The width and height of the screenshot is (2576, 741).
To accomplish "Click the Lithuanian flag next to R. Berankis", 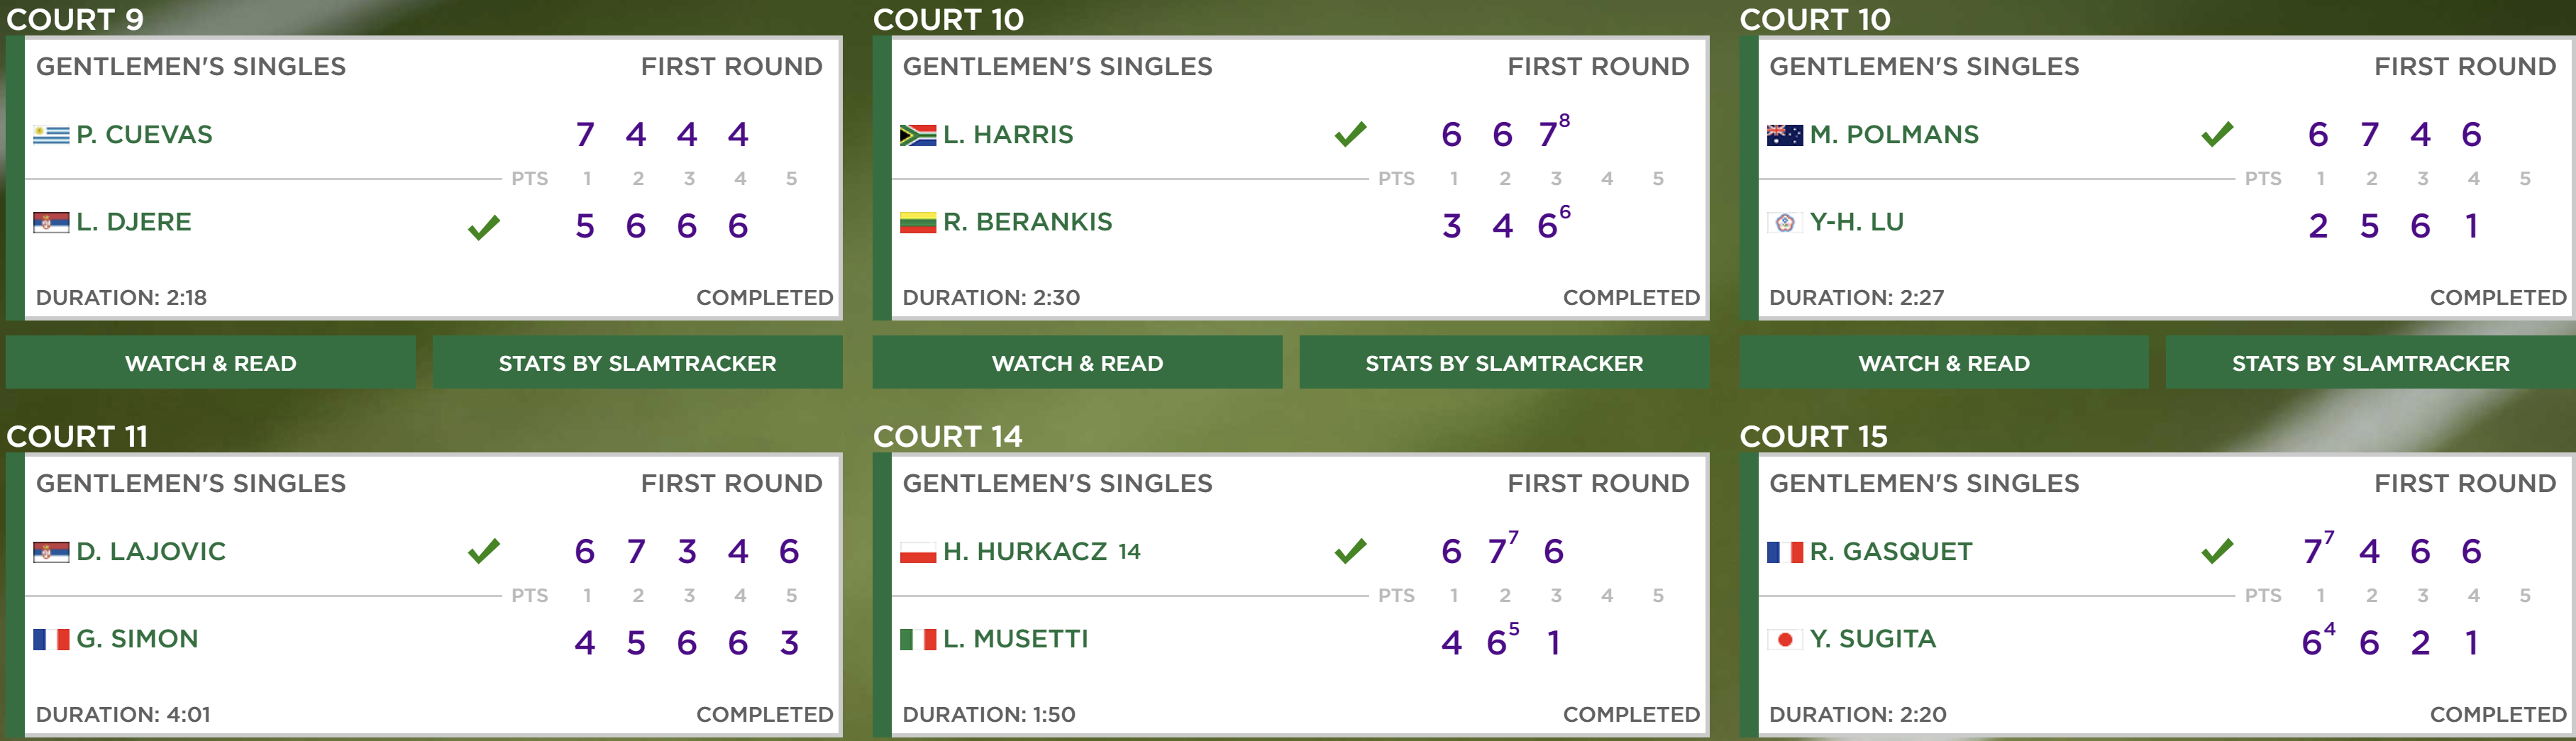I will click(x=918, y=222).
